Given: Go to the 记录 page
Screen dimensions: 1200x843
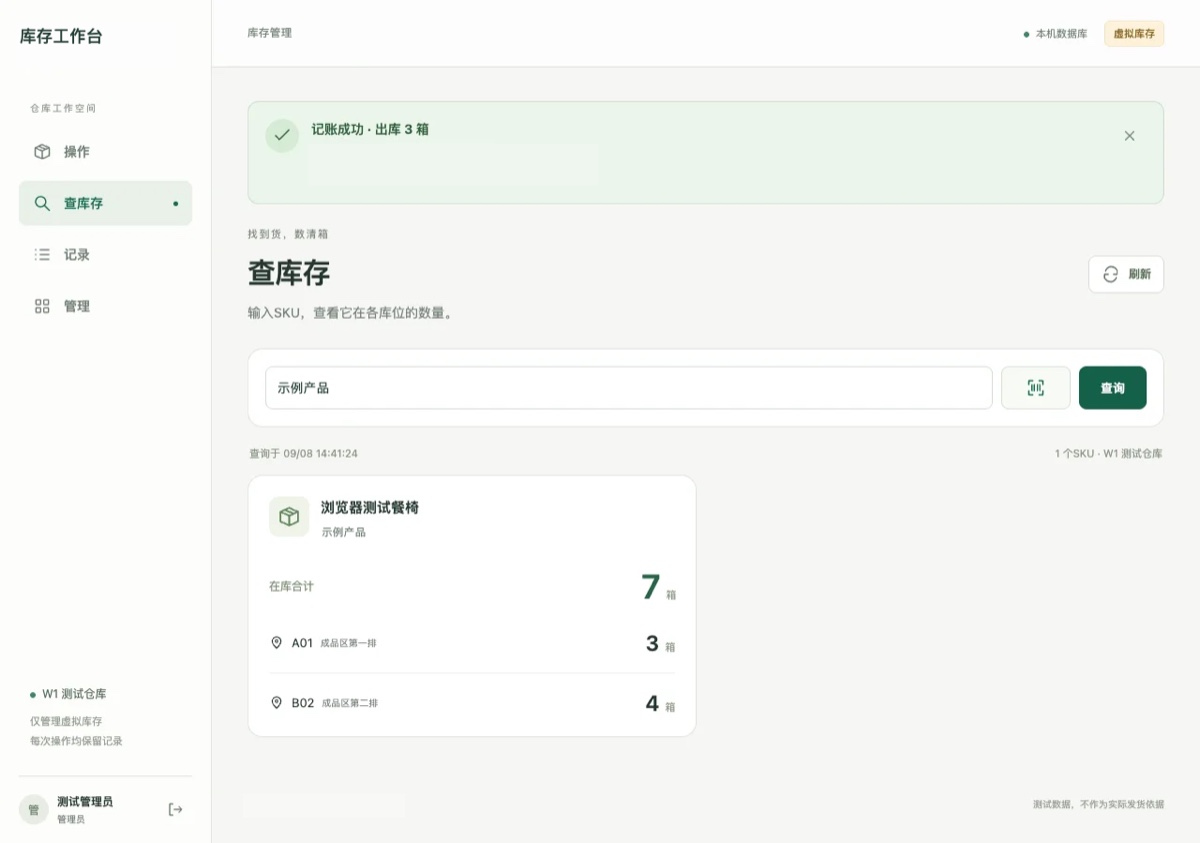Looking at the screenshot, I should [x=105, y=255].
